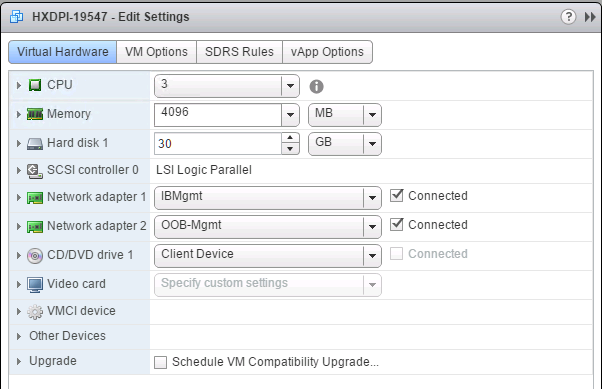This screenshot has width=602, height=389.
Task: Switch to the VM Options tab
Action: coord(156,52)
